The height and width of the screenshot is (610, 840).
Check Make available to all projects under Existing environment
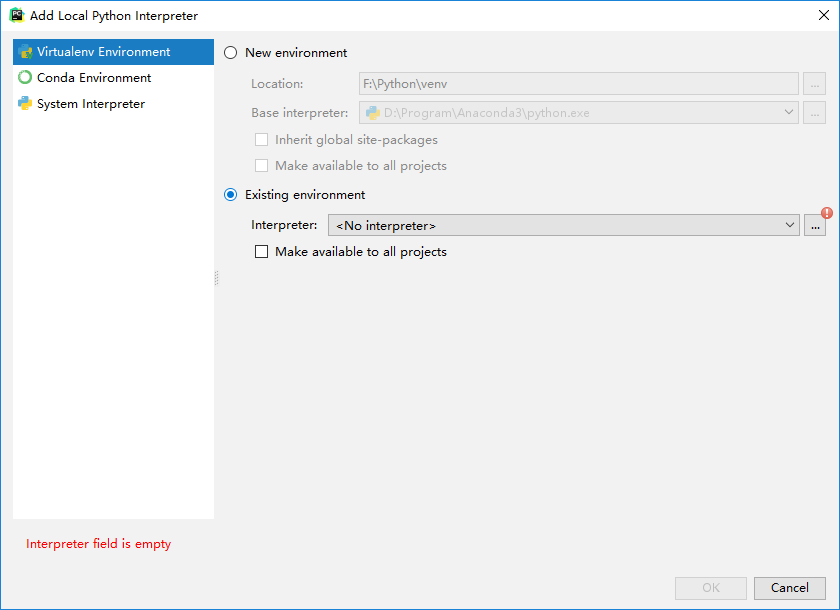tap(262, 252)
